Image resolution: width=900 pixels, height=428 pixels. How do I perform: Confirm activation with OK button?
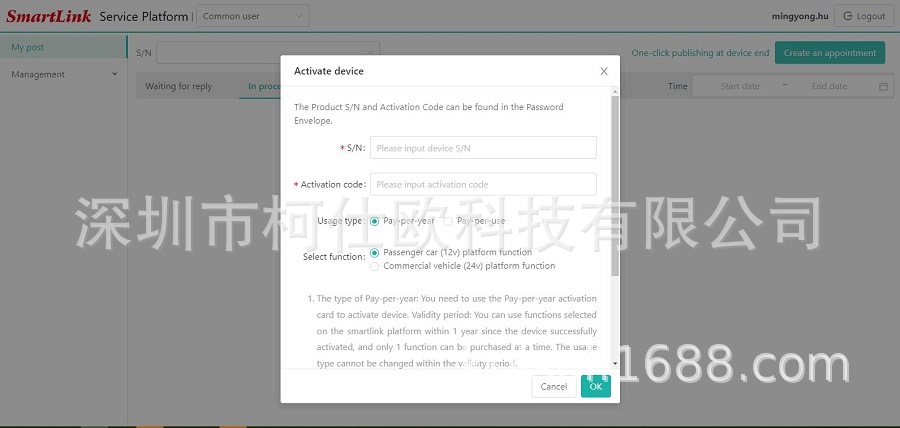(x=596, y=386)
